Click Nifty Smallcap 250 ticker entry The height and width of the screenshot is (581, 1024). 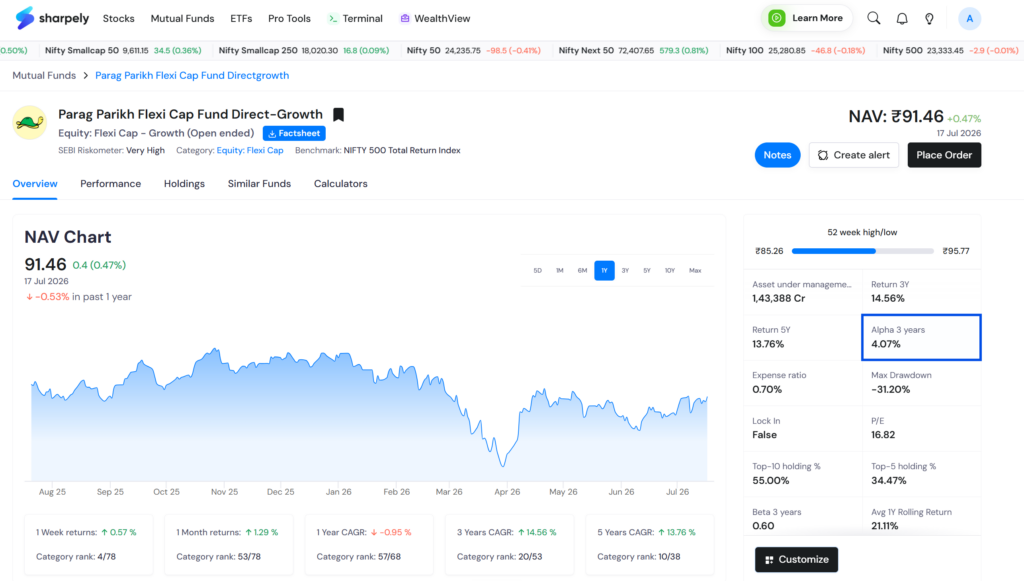(304, 50)
